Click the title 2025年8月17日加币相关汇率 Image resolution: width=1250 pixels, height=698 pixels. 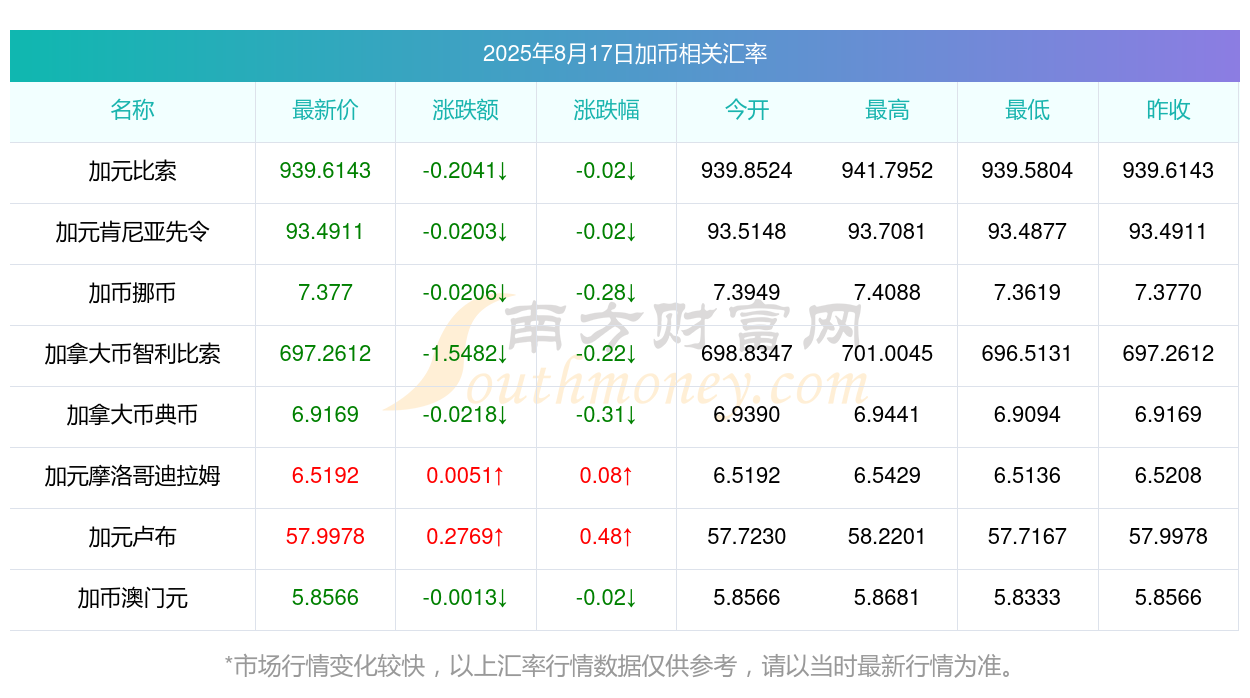click(x=625, y=54)
